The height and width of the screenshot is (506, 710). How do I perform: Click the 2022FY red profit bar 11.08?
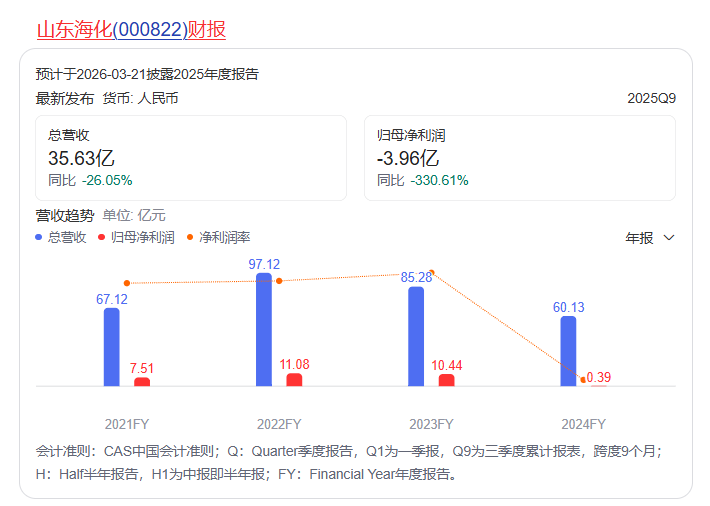294,380
